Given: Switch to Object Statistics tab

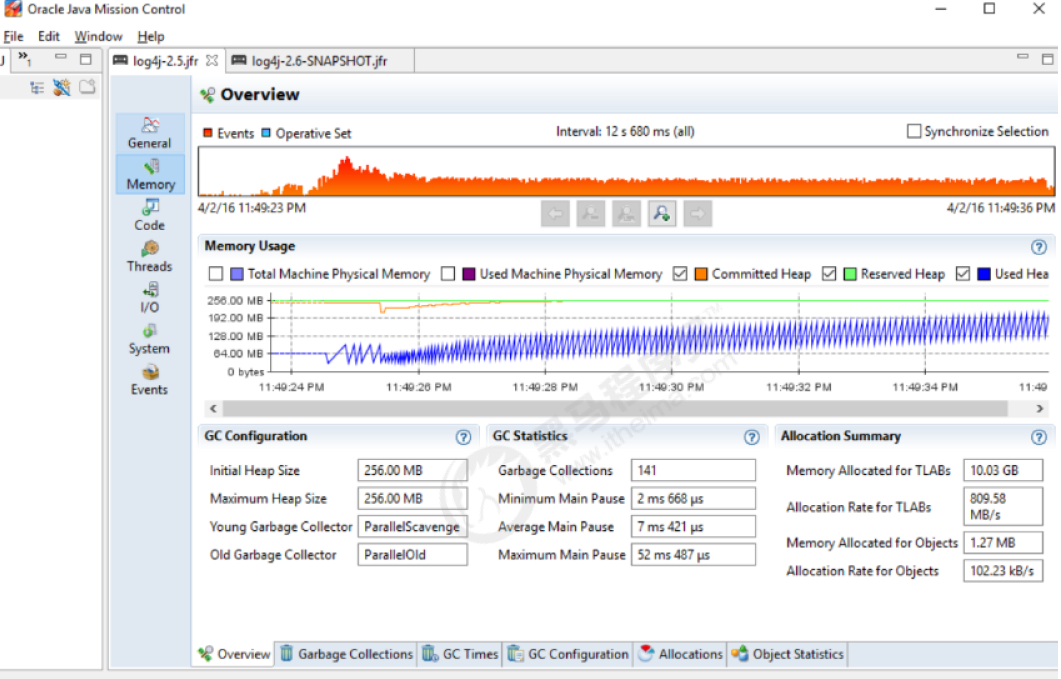Looking at the screenshot, I should coord(788,654).
